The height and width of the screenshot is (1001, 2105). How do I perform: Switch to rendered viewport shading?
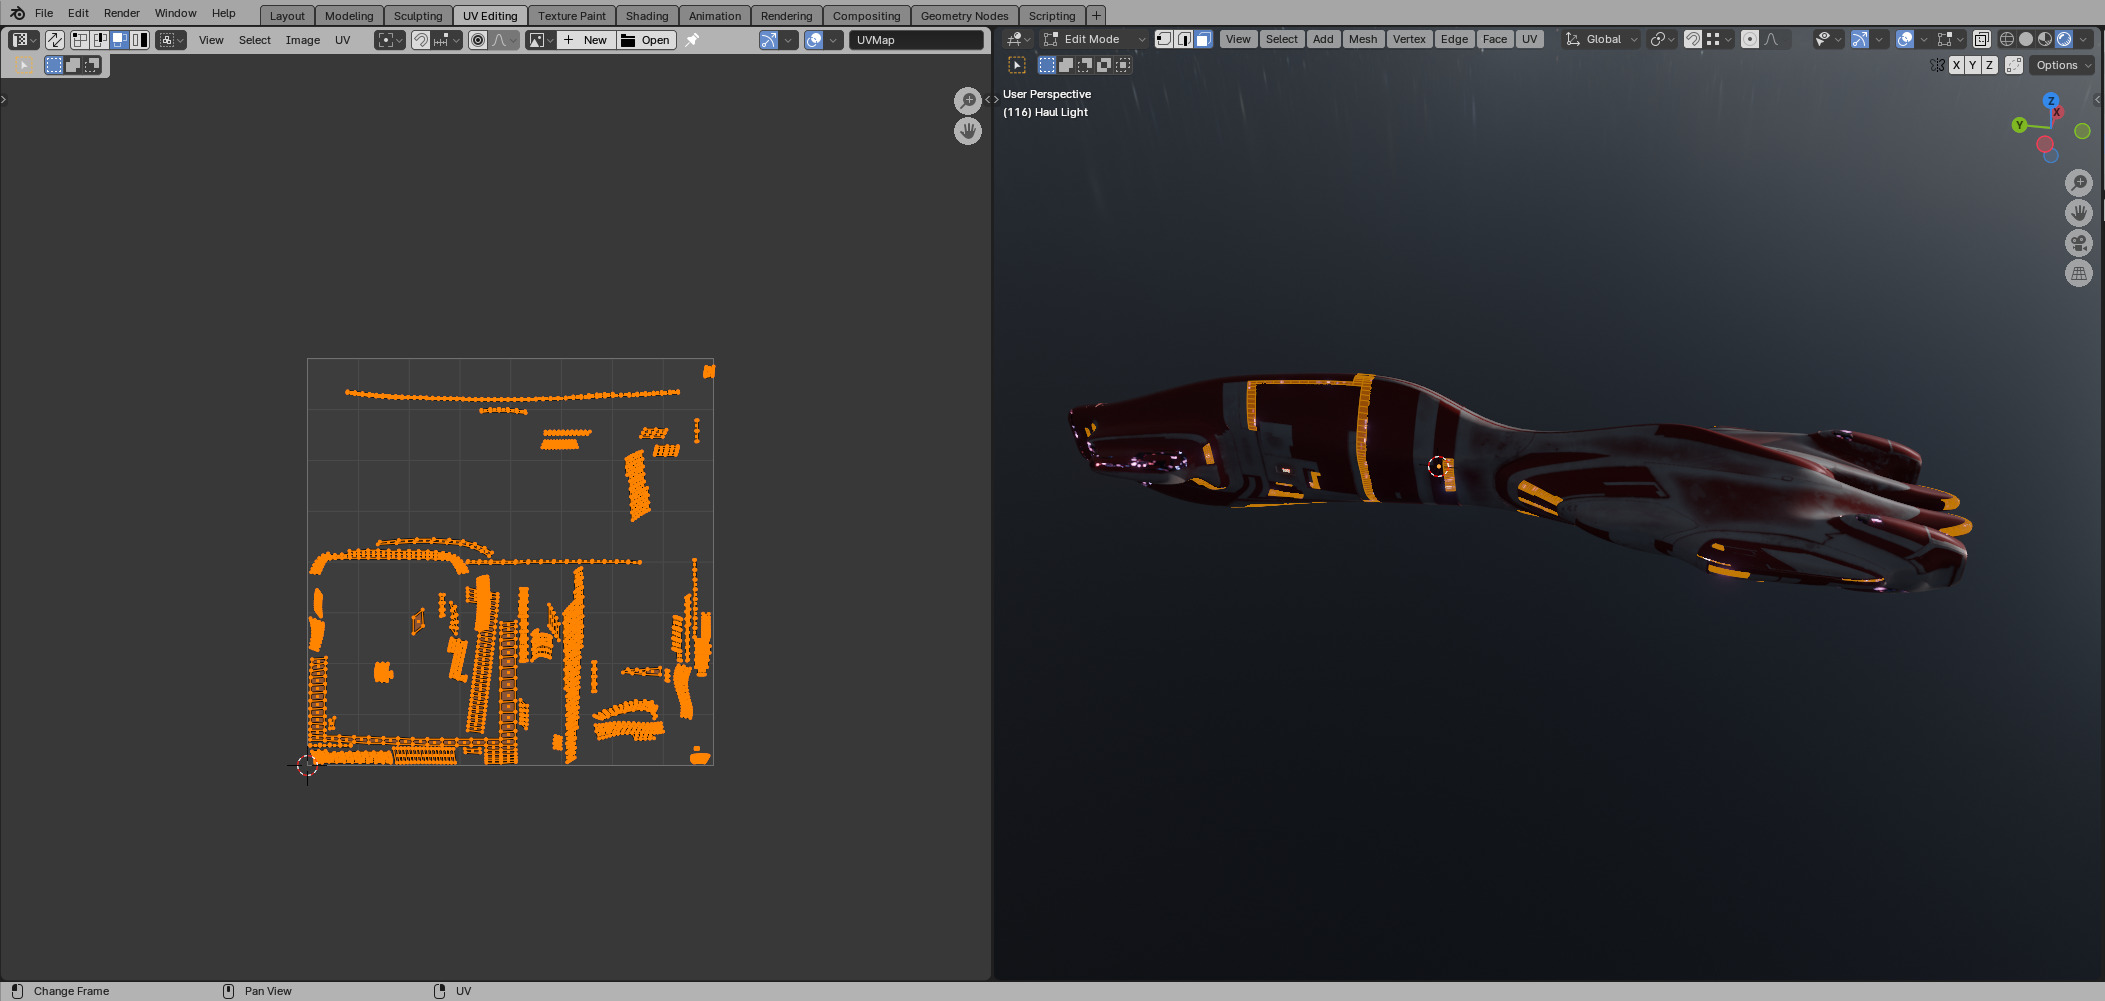pyautogui.click(x=2064, y=39)
